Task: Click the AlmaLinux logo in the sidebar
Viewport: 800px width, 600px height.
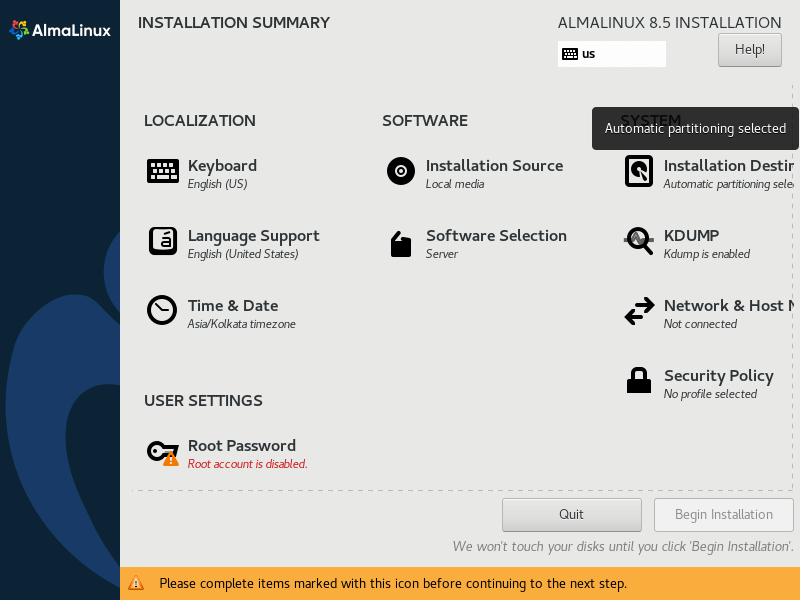Action: tap(60, 30)
